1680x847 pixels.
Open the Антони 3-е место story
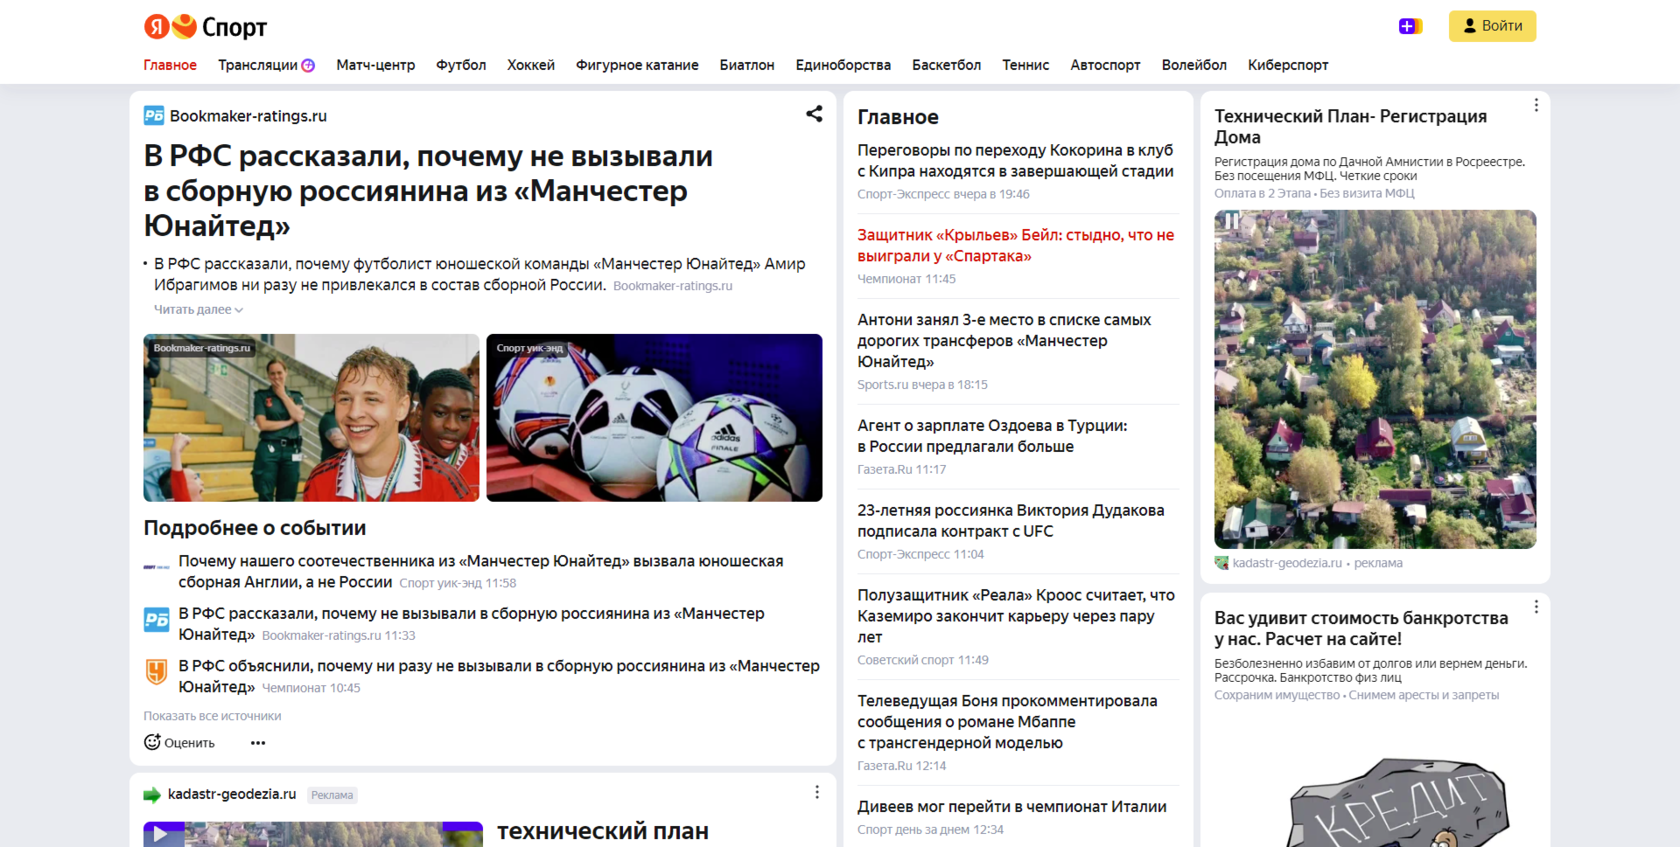1004,341
